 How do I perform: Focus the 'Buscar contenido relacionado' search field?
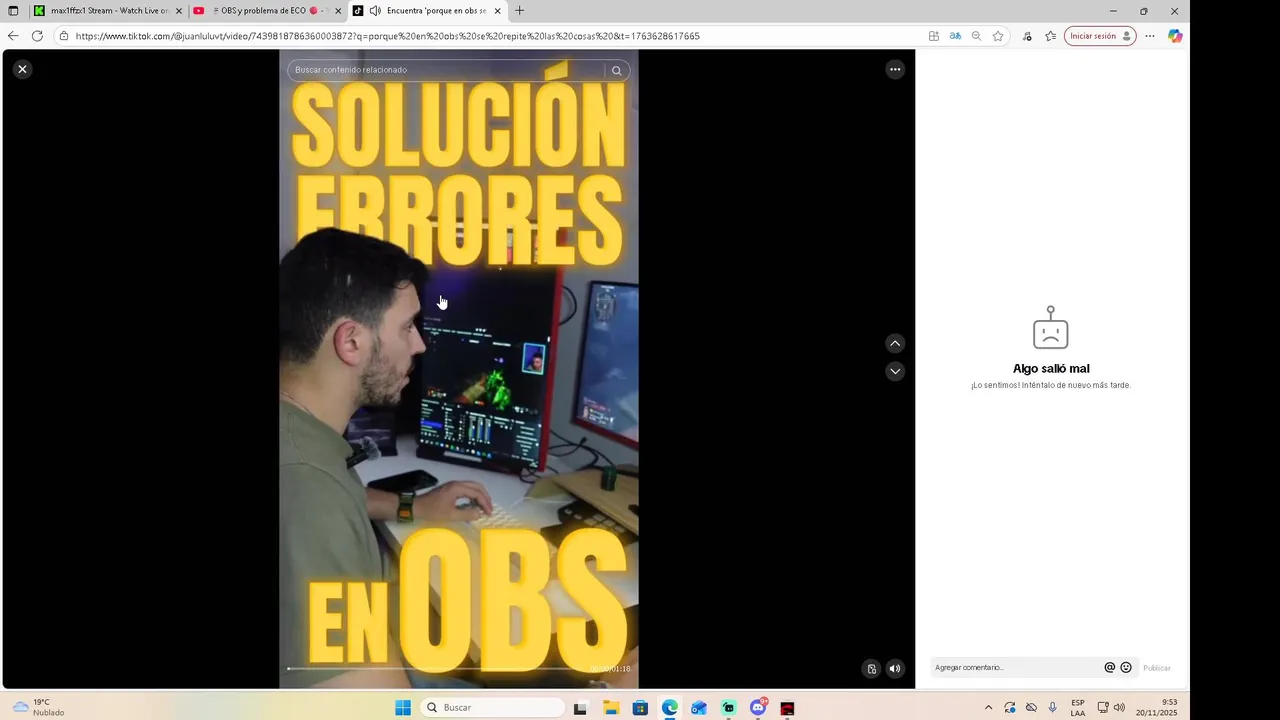(447, 70)
